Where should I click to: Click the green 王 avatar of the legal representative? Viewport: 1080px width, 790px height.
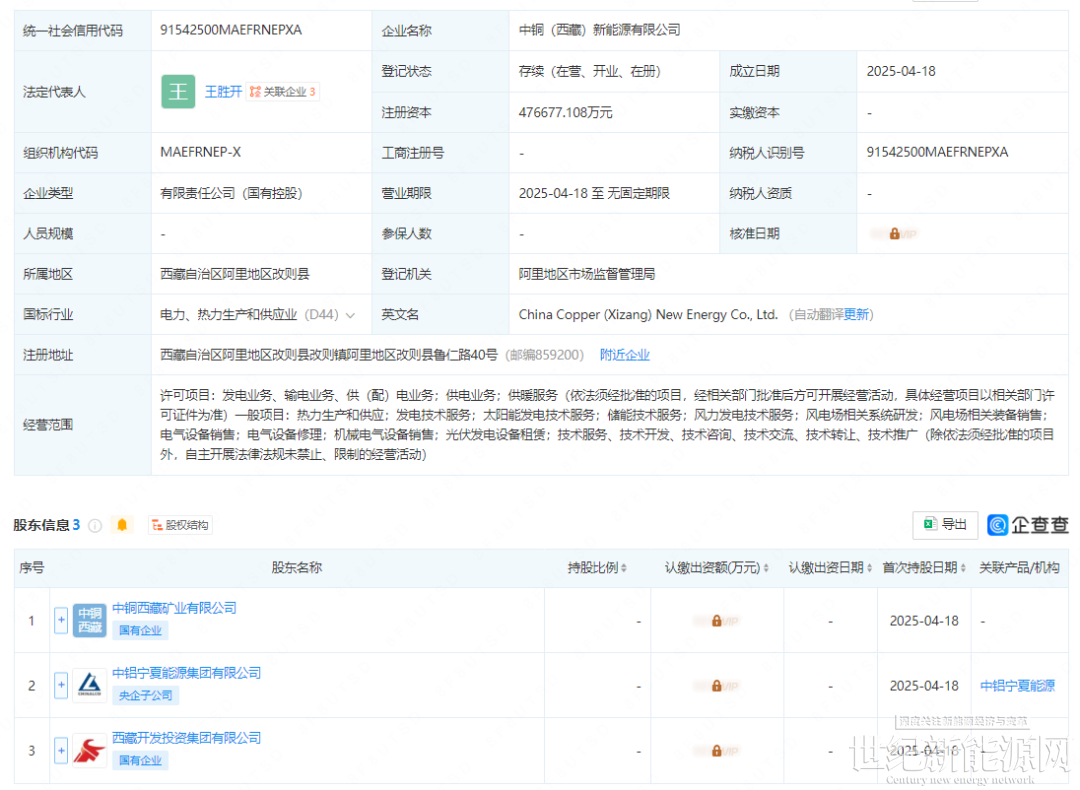pos(178,92)
